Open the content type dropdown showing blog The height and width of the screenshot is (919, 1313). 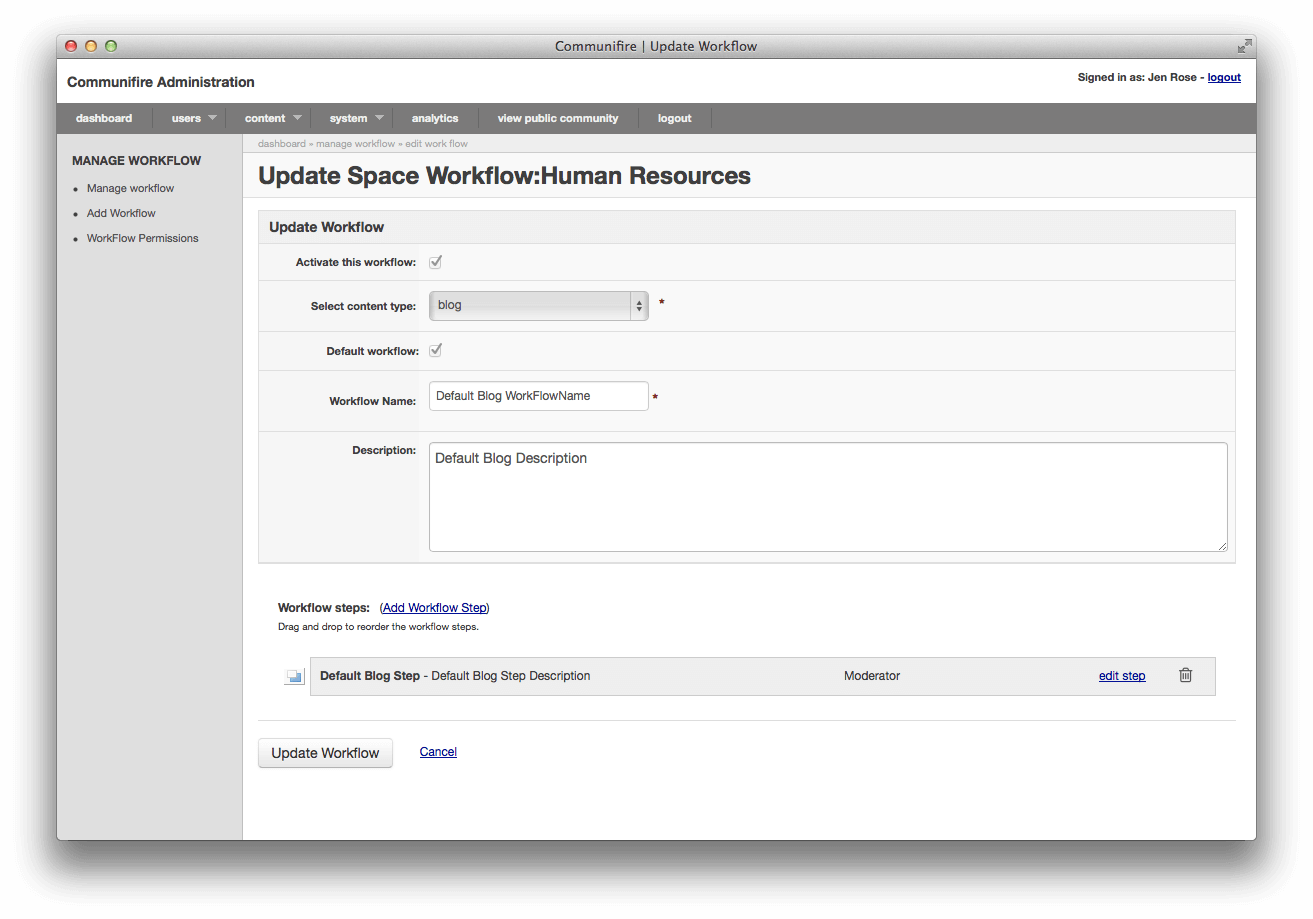(538, 304)
